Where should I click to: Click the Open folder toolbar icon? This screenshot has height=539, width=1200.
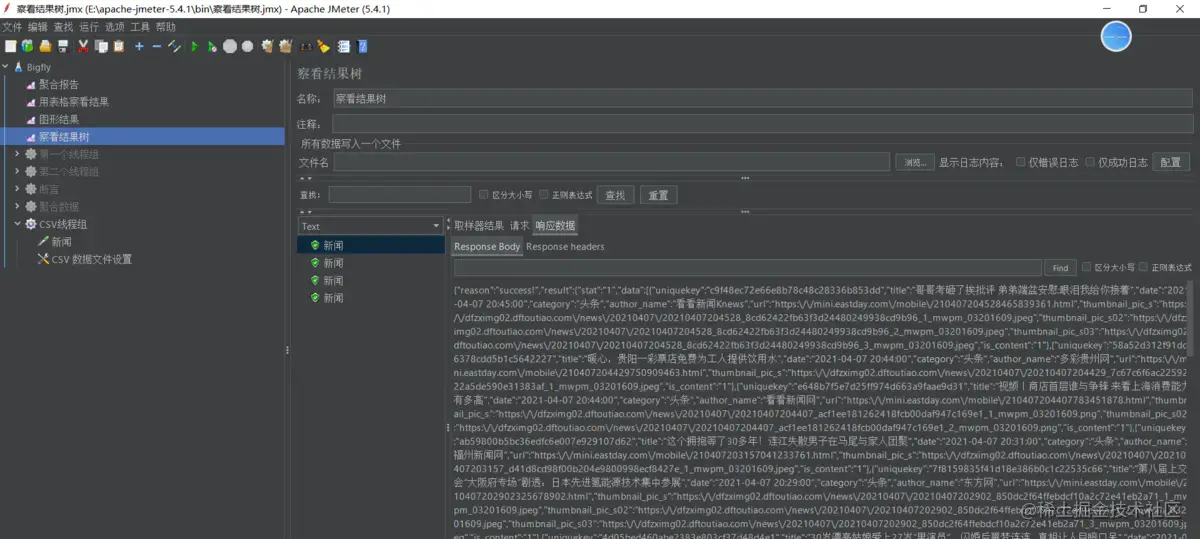click(x=45, y=46)
